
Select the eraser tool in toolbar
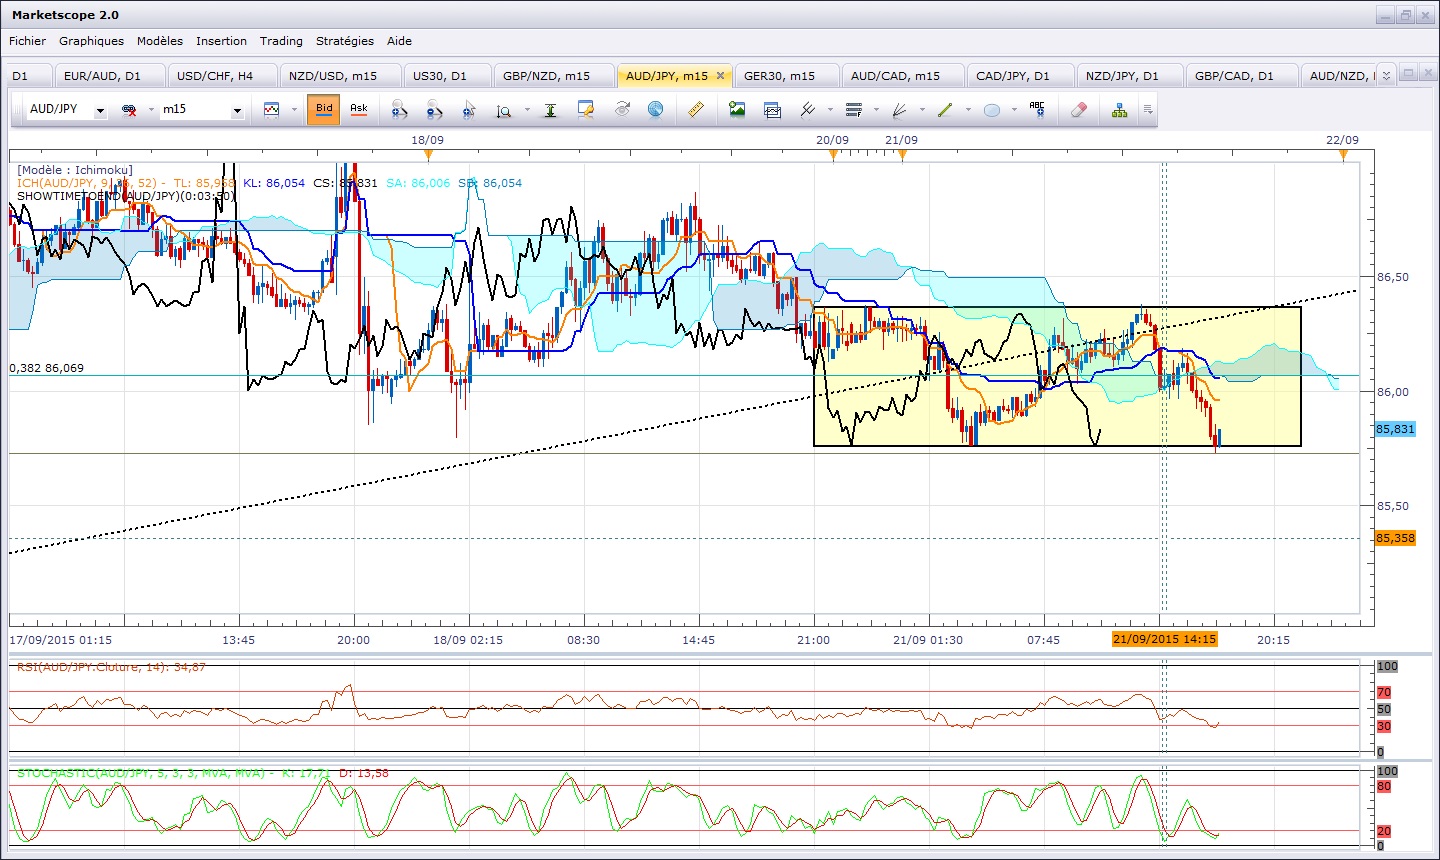(x=1077, y=110)
